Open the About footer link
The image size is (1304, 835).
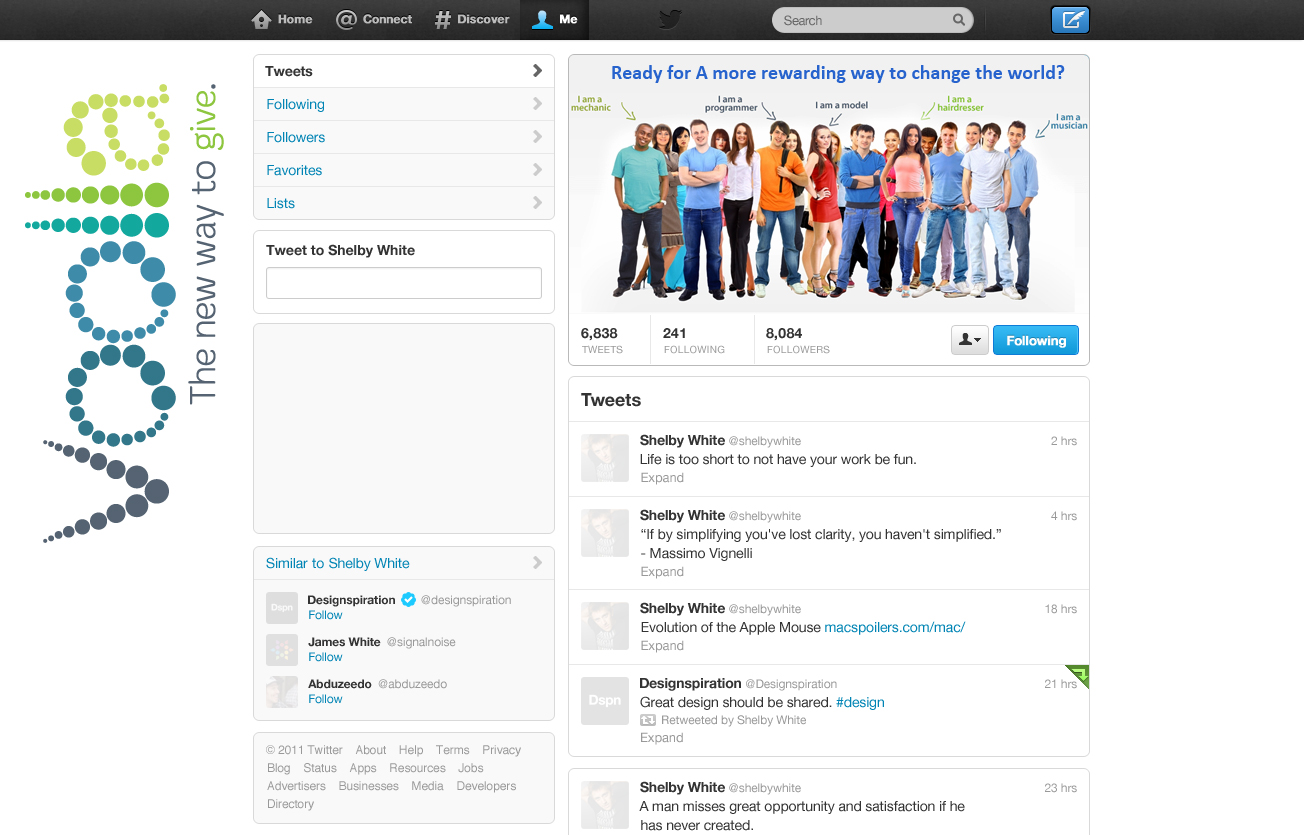coord(371,750)
